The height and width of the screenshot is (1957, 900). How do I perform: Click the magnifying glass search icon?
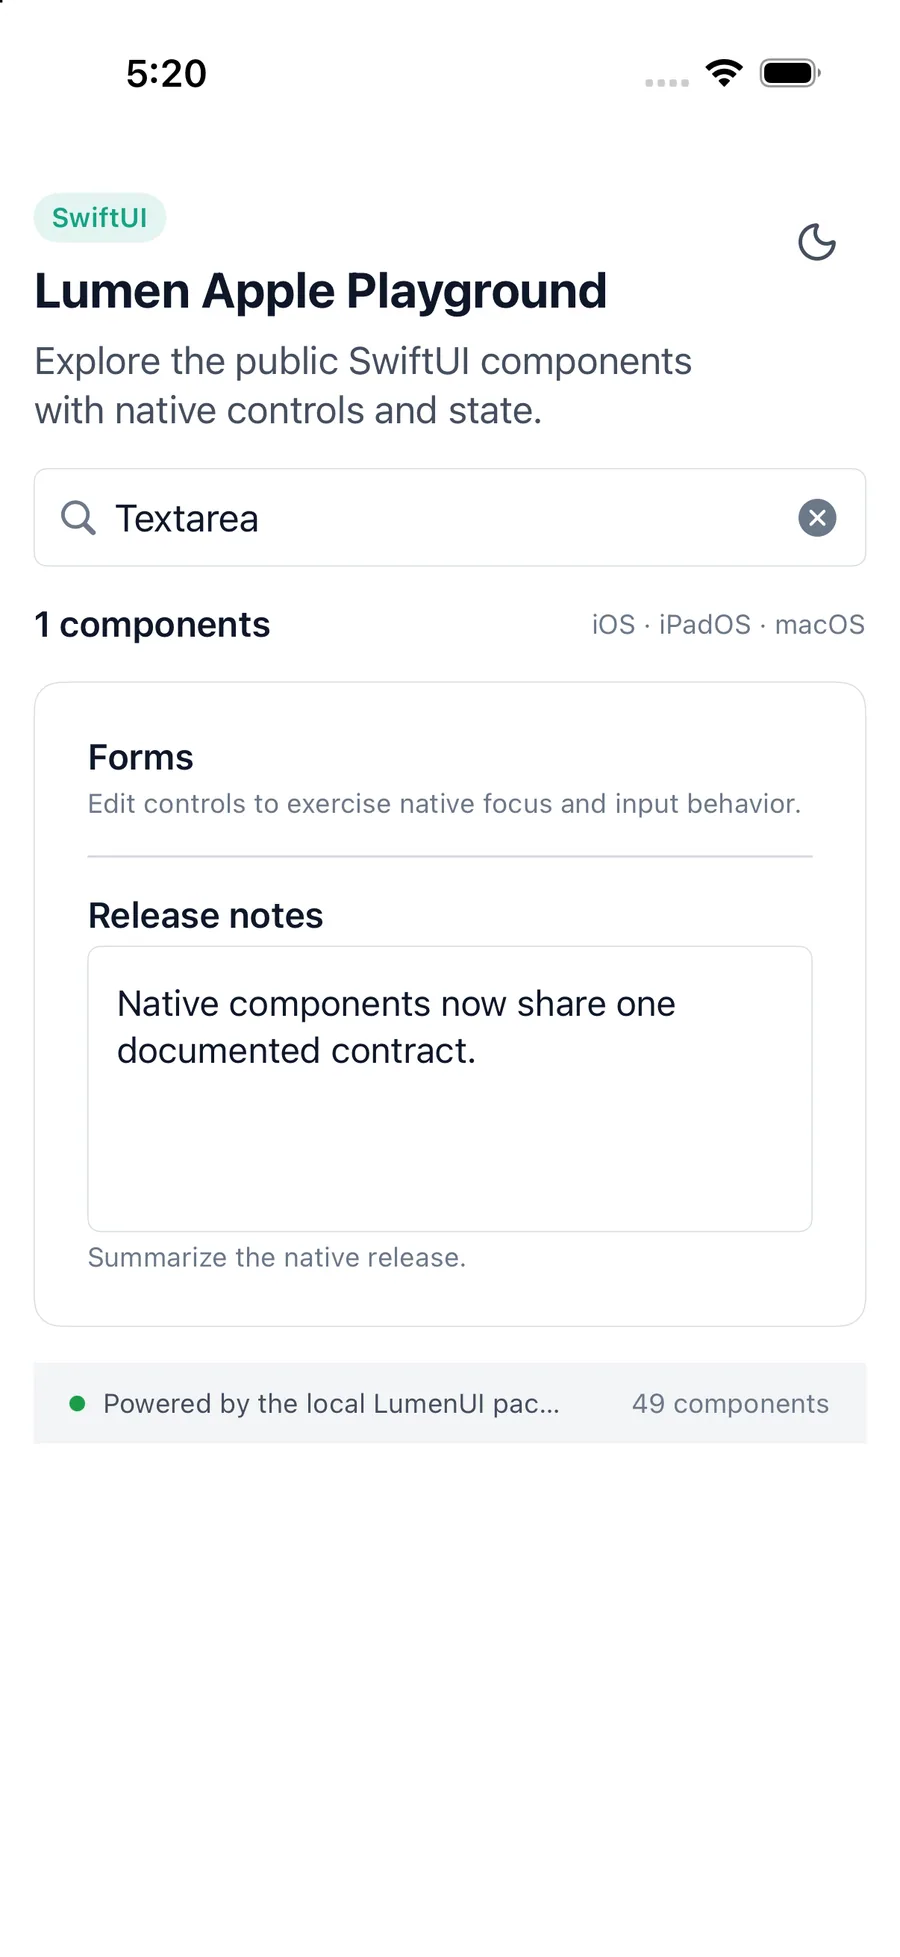click(78, 518)
